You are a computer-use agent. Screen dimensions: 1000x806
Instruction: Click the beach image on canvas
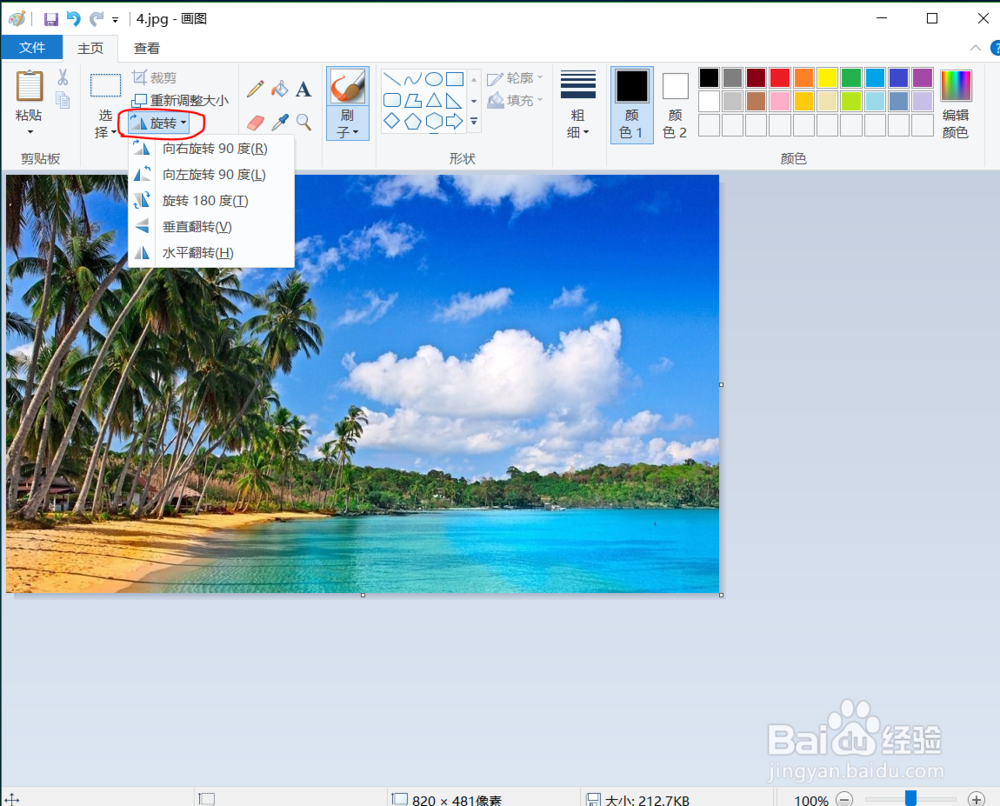point(362,384)
